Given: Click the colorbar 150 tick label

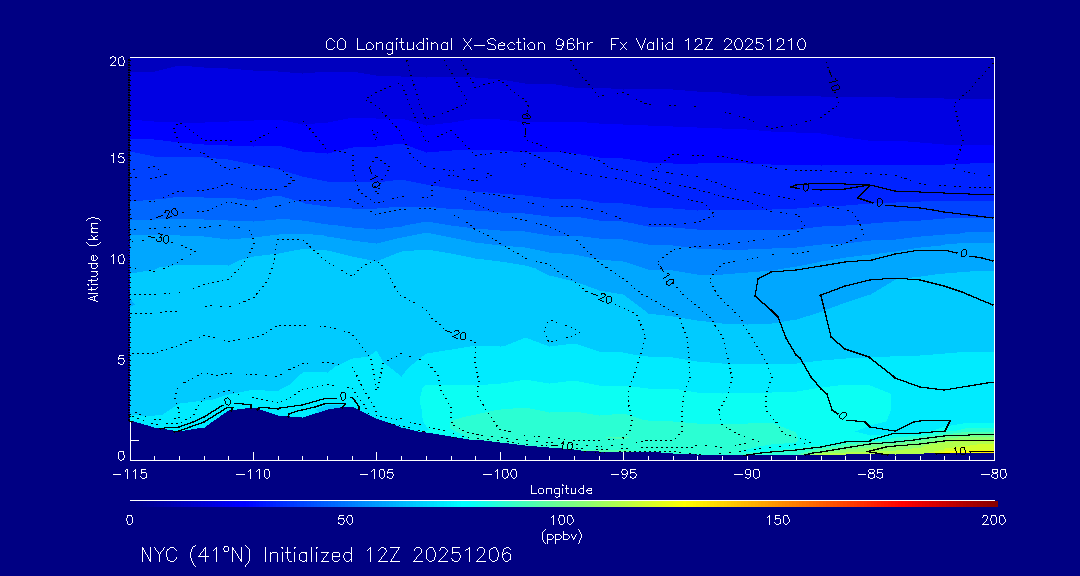Looking at the screenshot, I should click(778, 520).
